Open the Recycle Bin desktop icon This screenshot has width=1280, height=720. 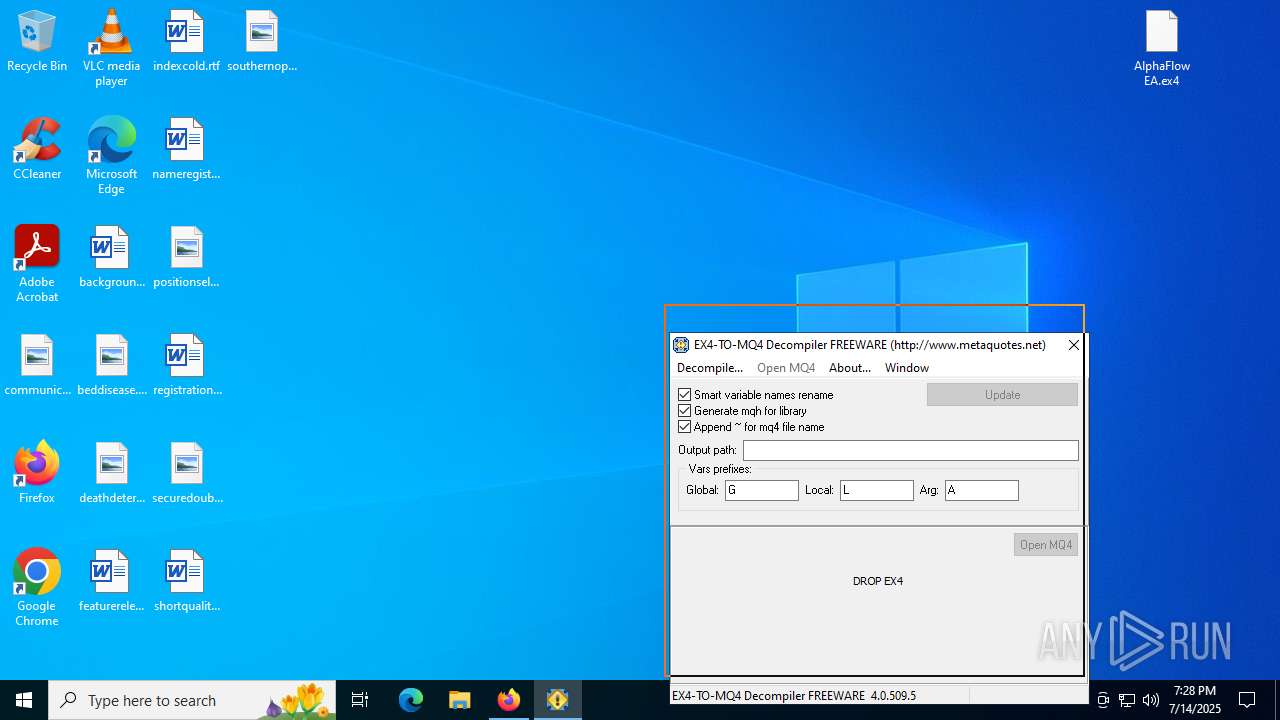click(37, 43)
